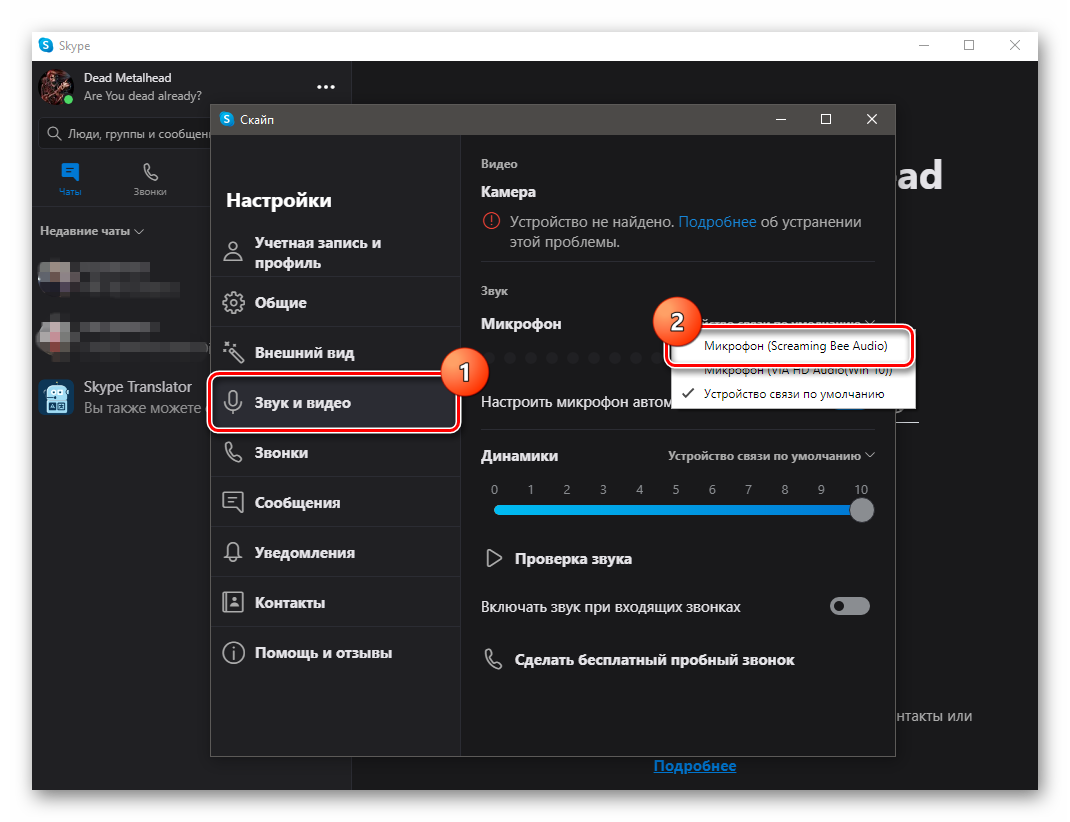Expand the Recent chats list chevron
The image size is (1070, 822).
139,231
